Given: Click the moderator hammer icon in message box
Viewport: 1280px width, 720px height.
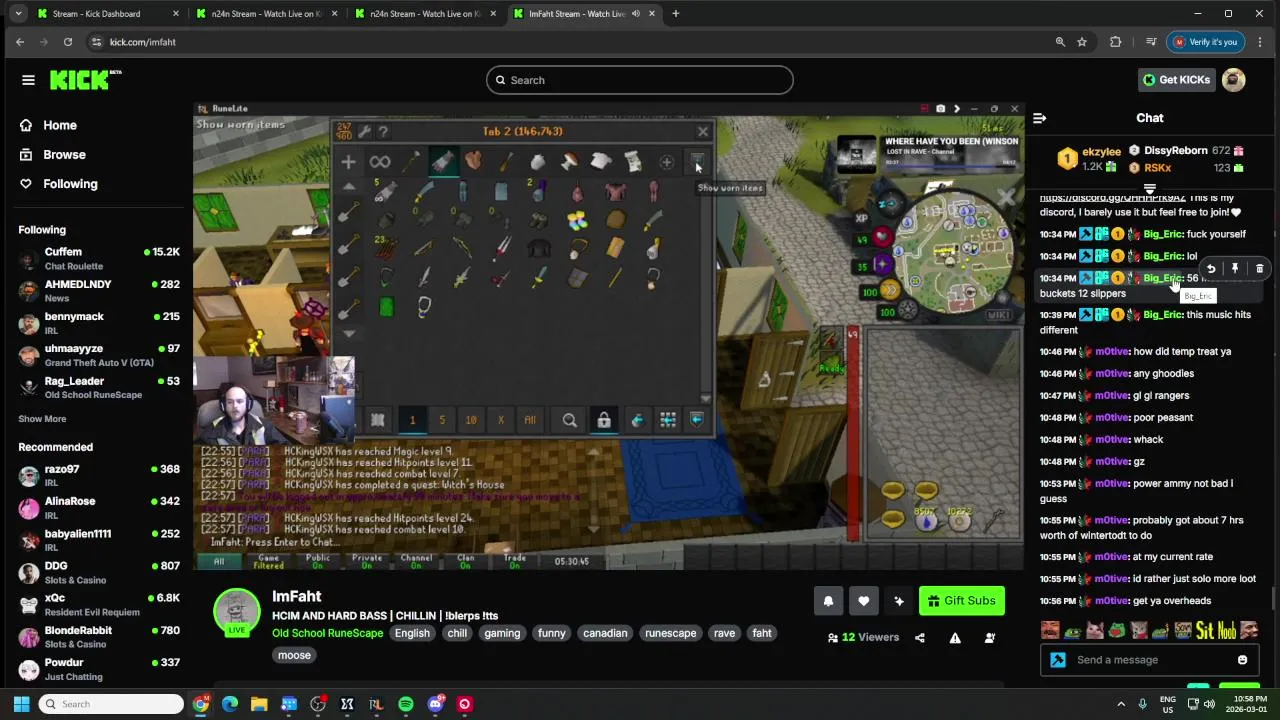Looking at the screenshot, I should pyautogui.click(x=1058, y=660).
